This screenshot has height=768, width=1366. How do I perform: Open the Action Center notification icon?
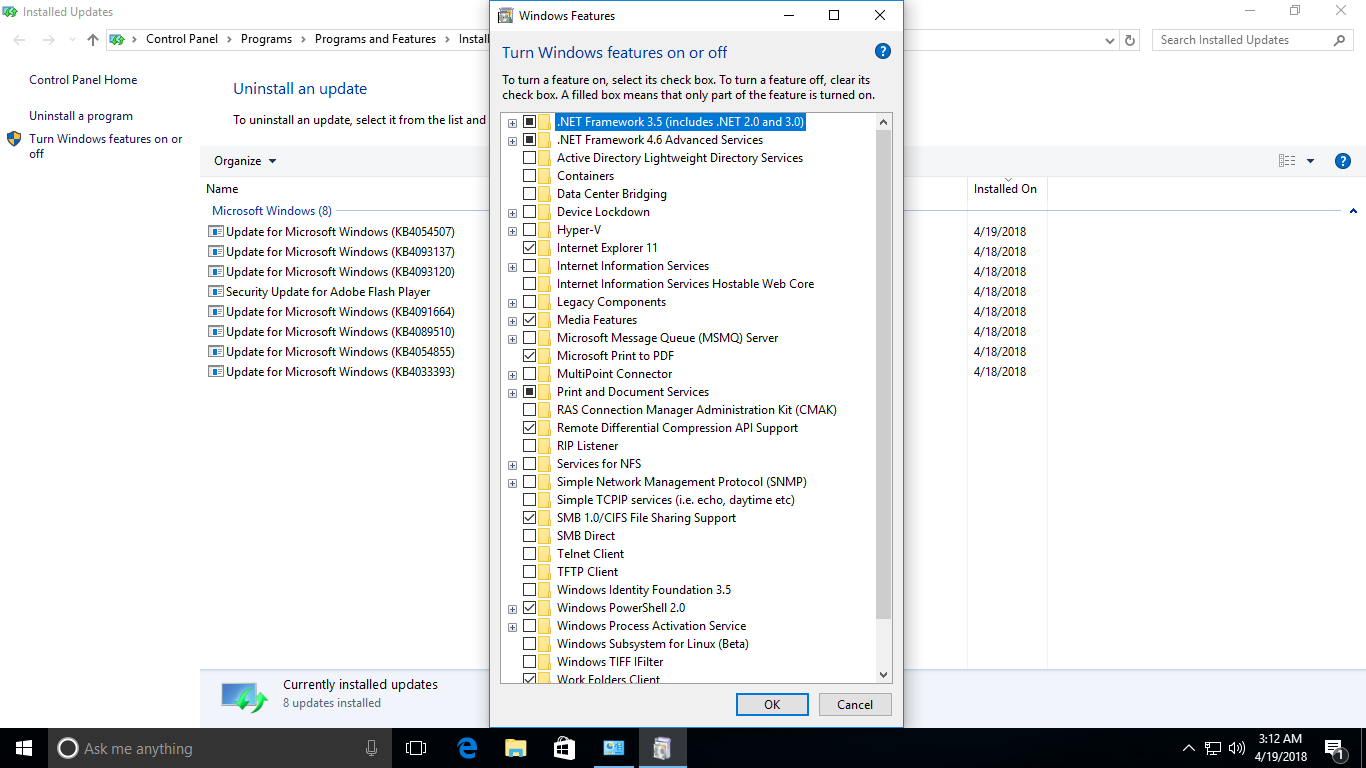1334,748
